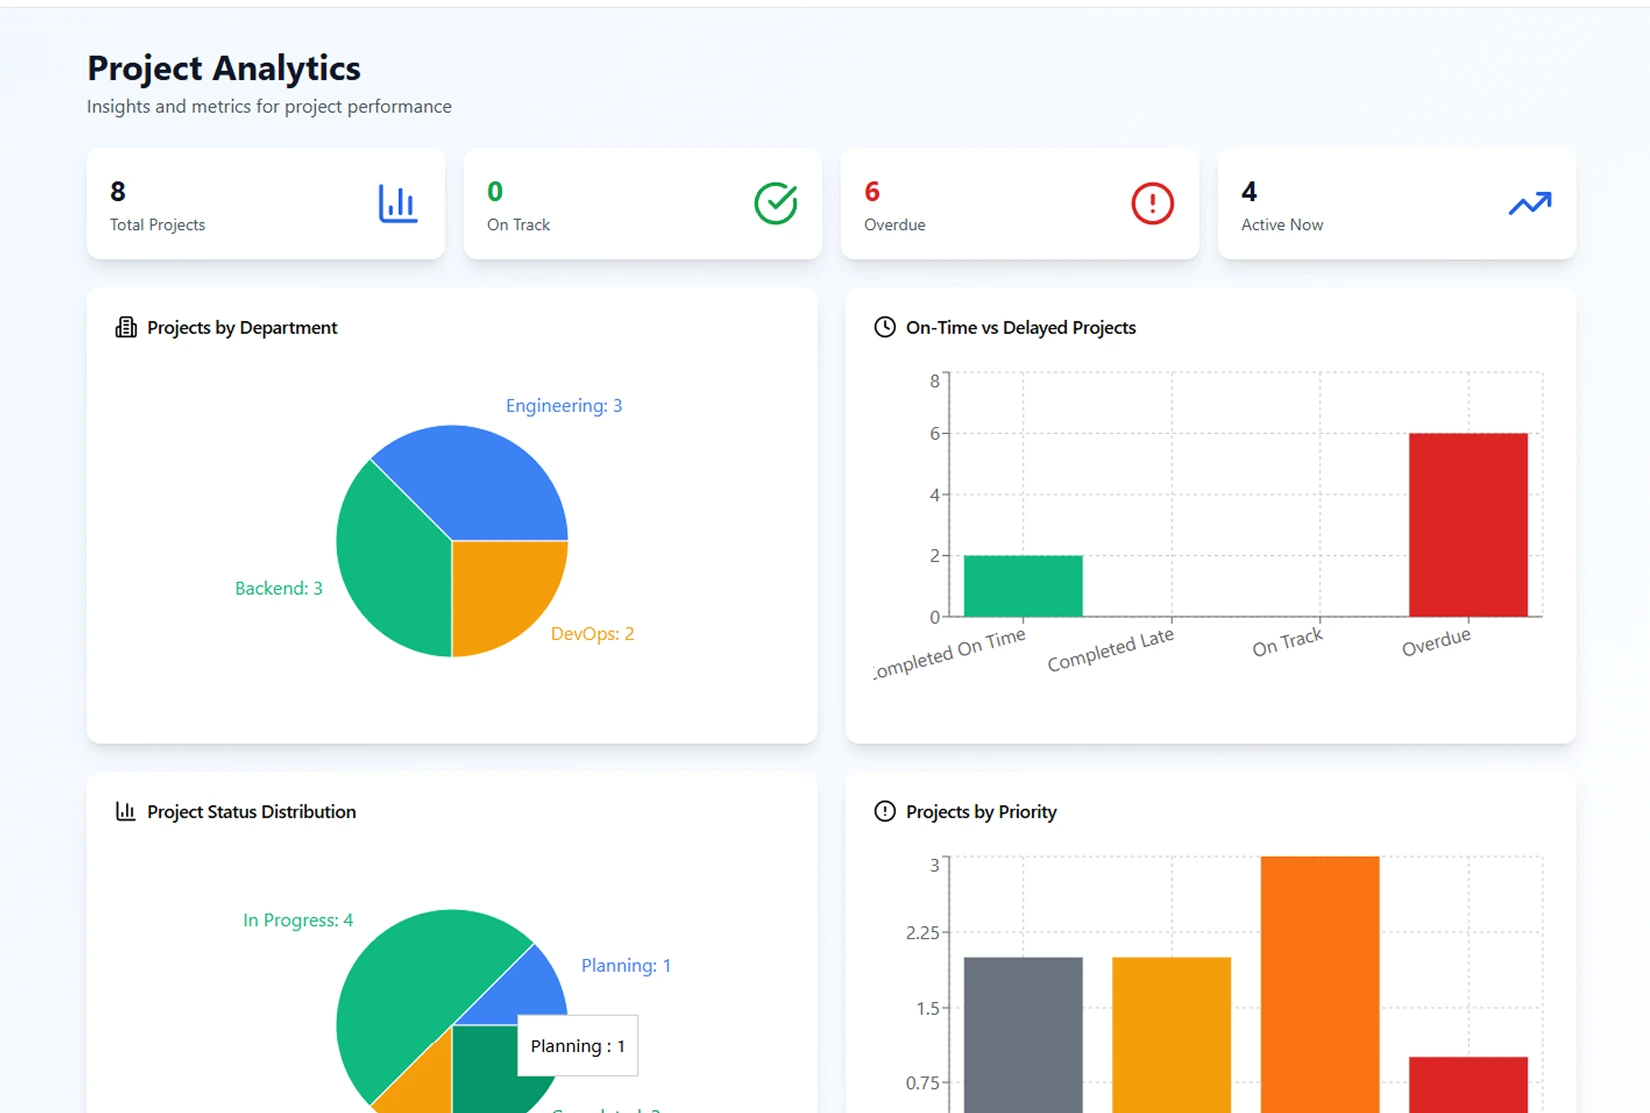The height and width of the screenshot is (1113, 1650).
Task: Click the Overdue red alert icon
Action: [x=1152, y=204]
